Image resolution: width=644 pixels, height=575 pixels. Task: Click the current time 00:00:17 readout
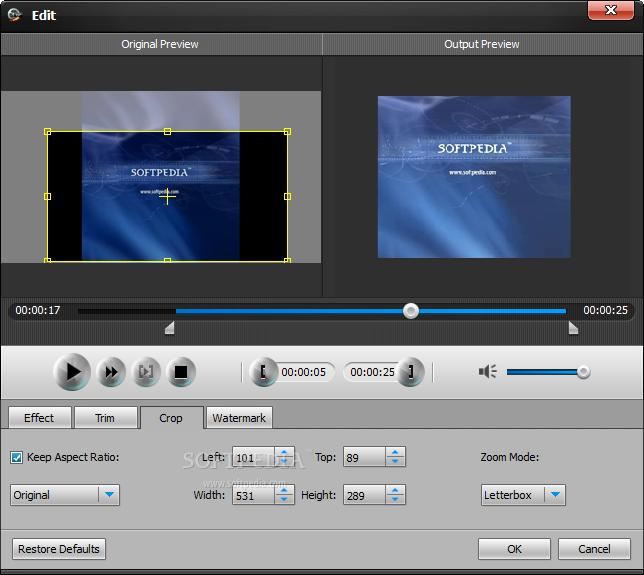tap(38, 310)
